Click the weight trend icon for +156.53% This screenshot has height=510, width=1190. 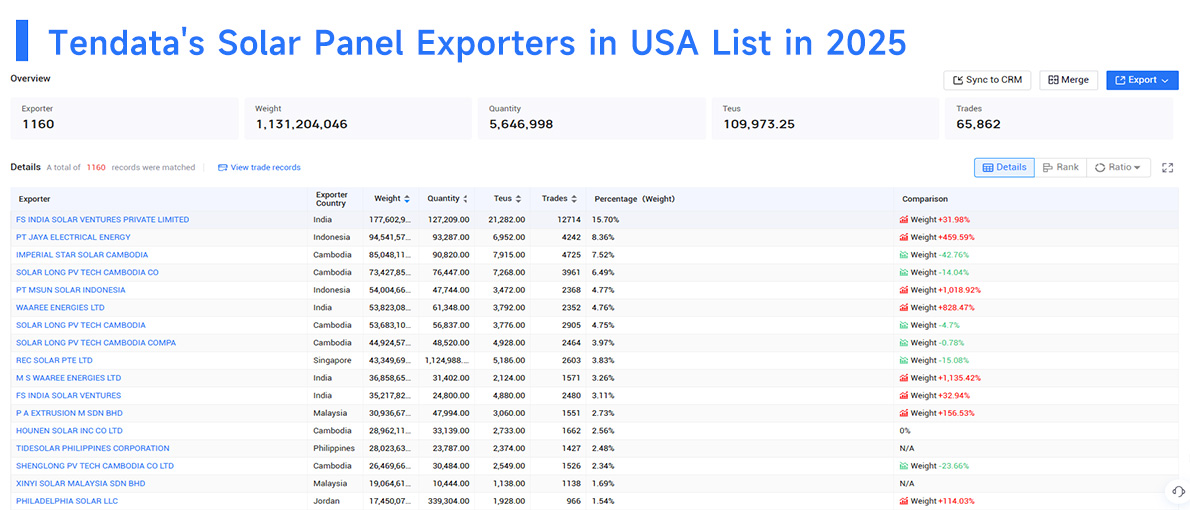(x=904, y=413)
